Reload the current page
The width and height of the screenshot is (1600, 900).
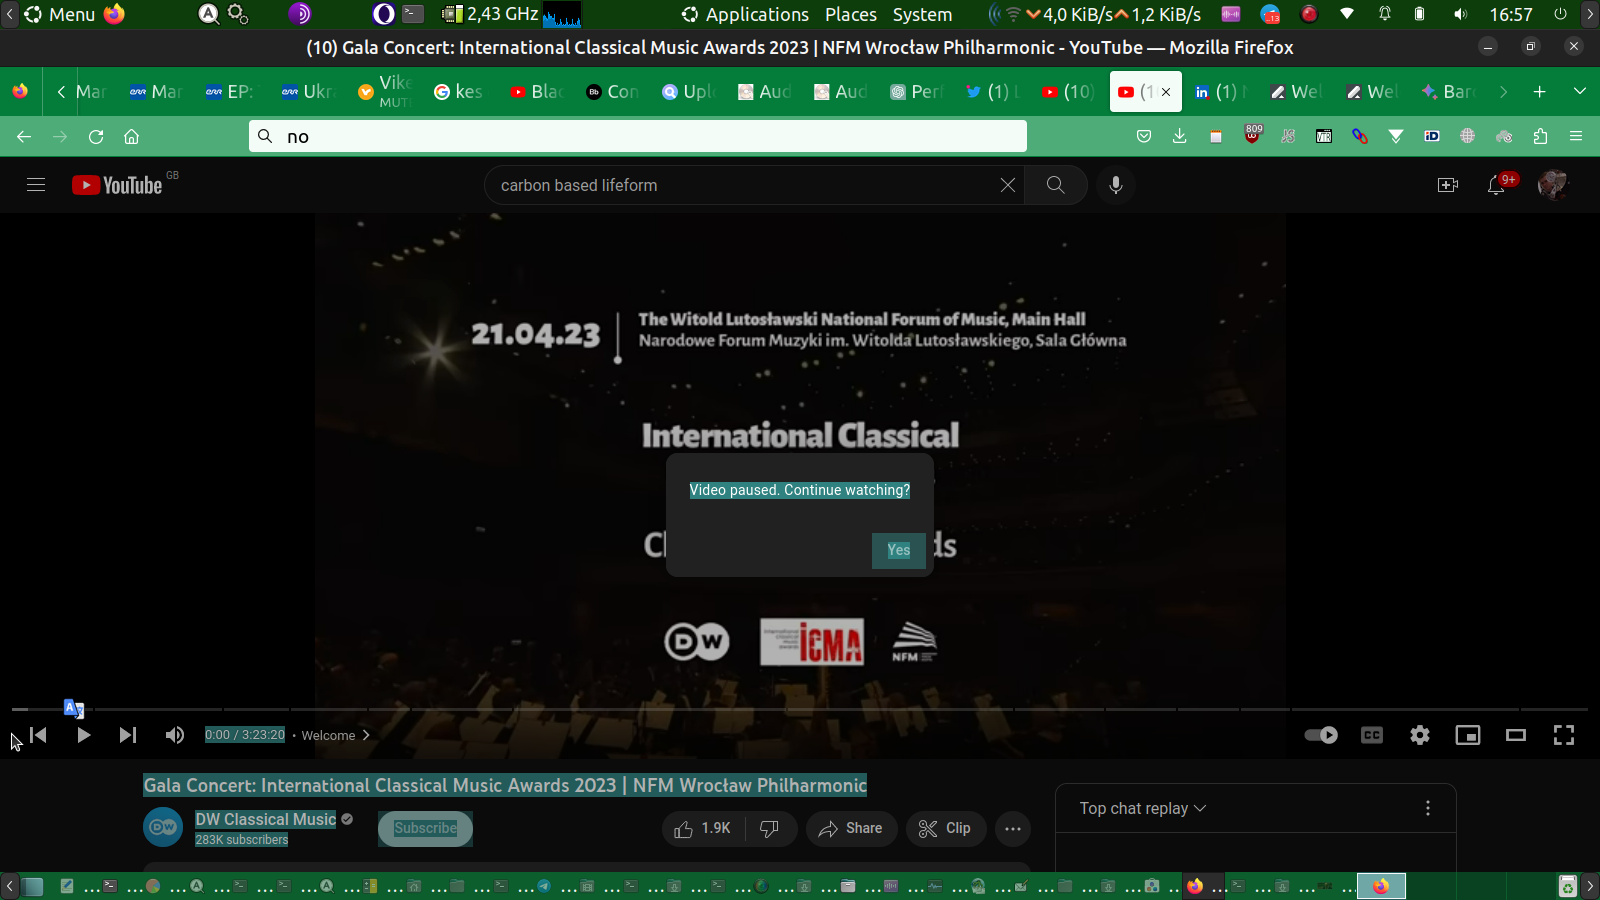[96, 136]
